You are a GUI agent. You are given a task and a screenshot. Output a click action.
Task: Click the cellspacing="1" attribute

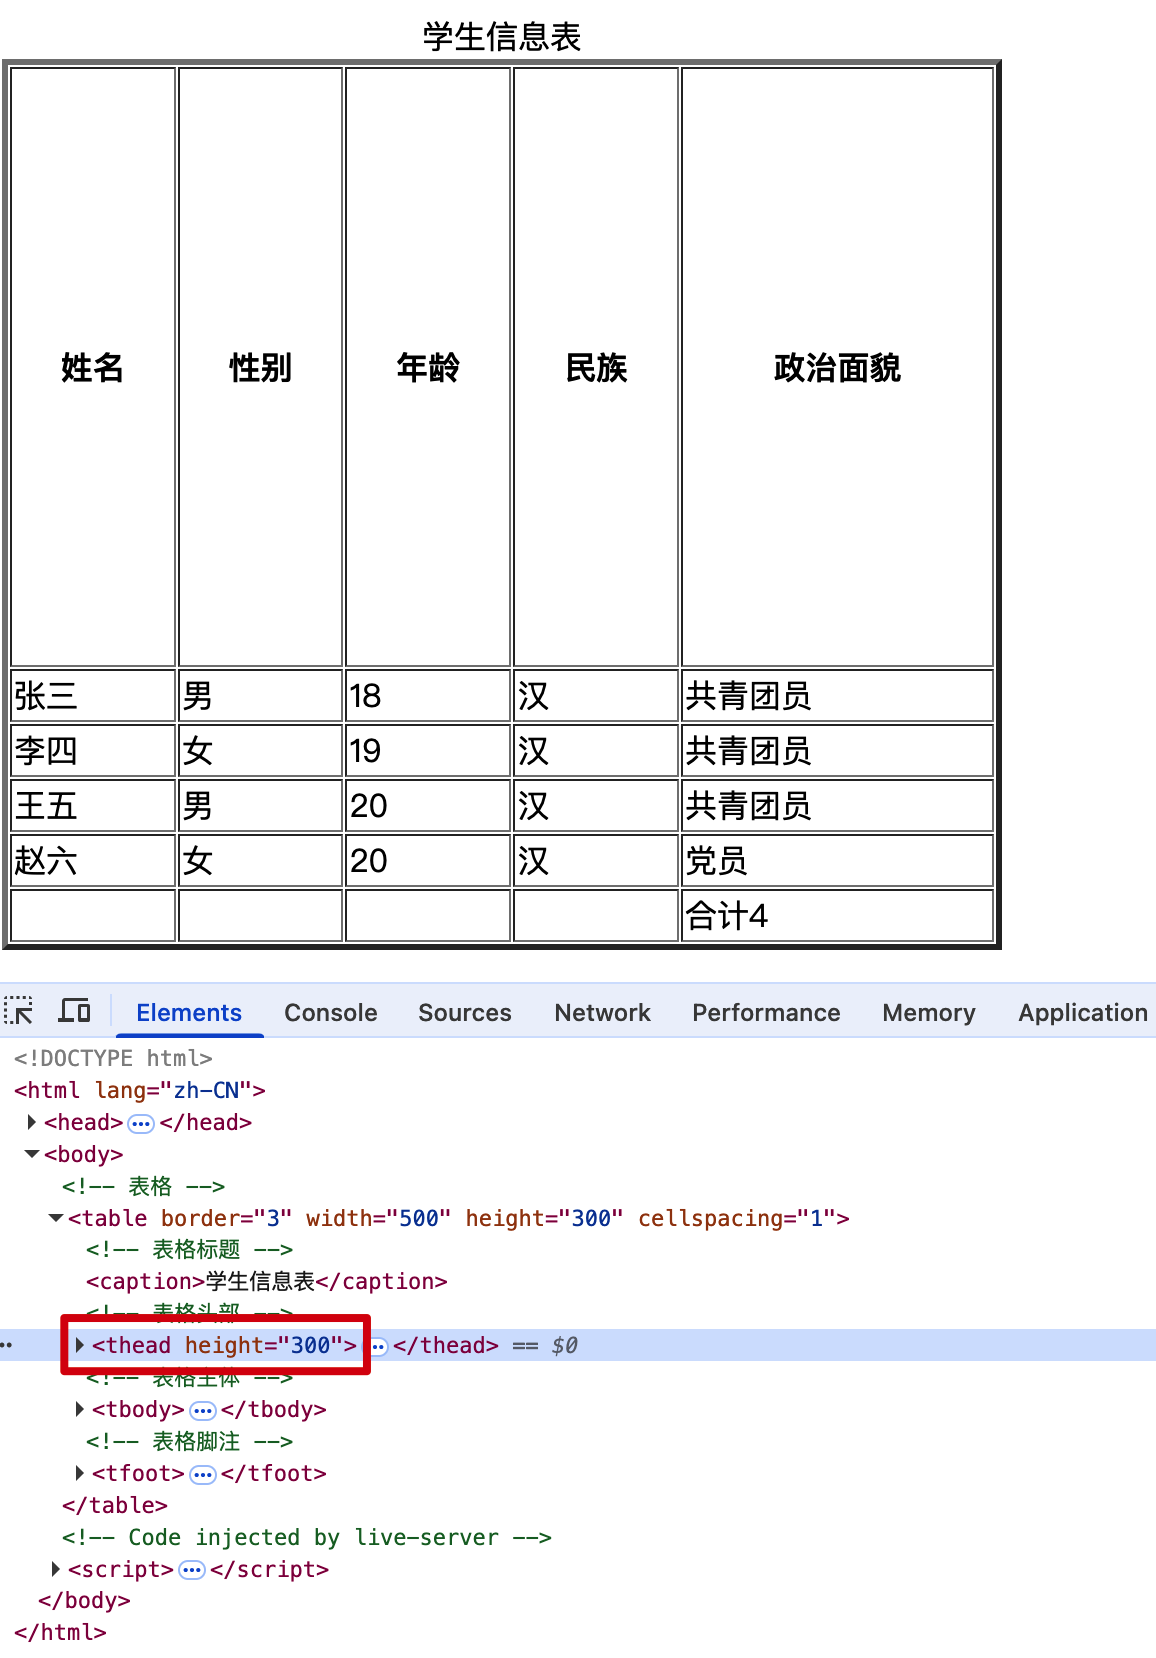(737, 1218)
